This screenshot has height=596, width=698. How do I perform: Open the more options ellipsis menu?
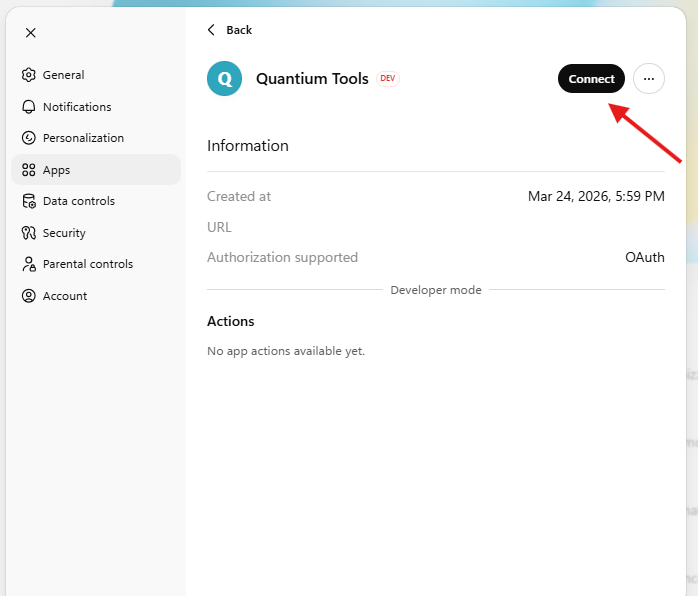(x=649, y=79)
